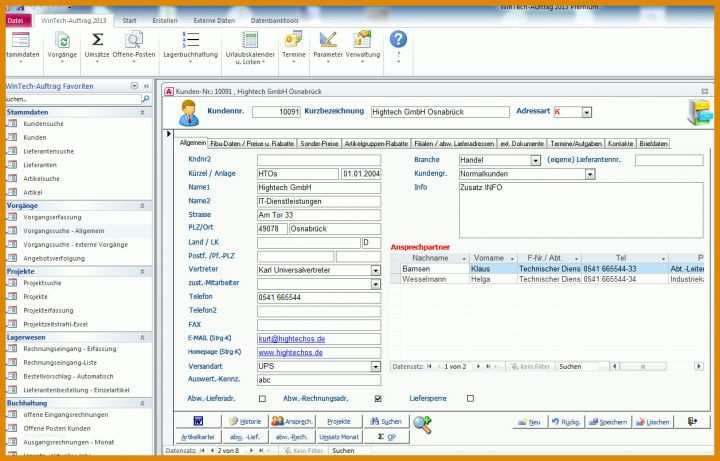720x461 pixels.
Task: Click the Word document button icon
Action: click(x=198, y=421)
